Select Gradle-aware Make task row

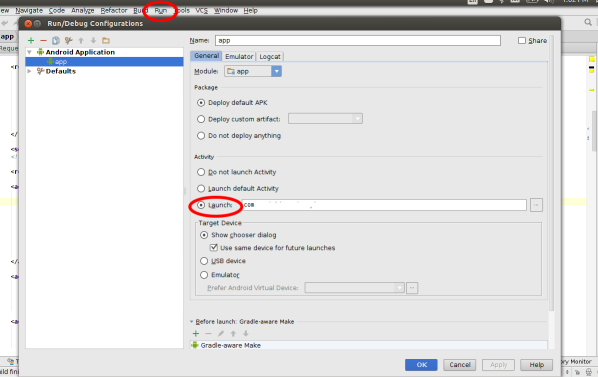click(x=369, y=345)
